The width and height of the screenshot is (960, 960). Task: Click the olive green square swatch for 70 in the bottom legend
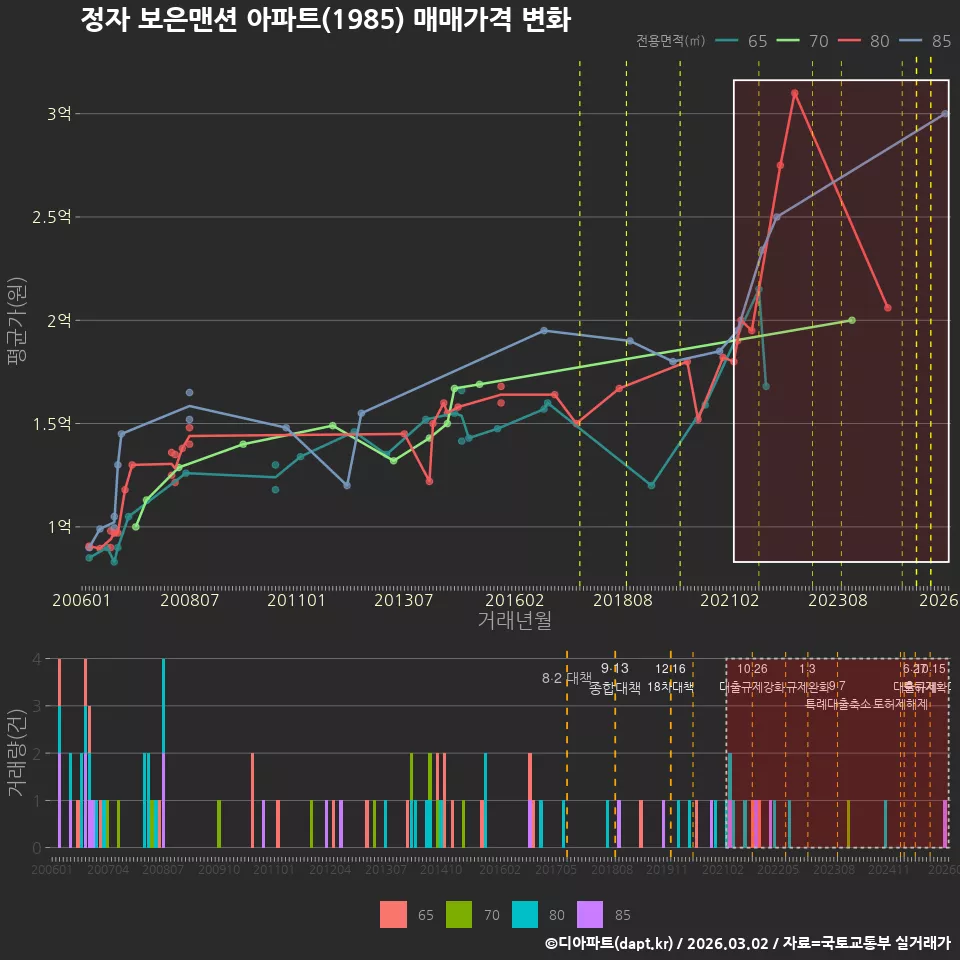pyautogui.click(x=459, y=915)
